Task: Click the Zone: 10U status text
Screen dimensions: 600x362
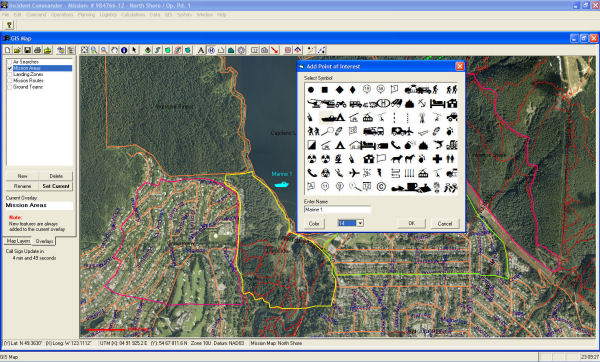Action: [x=201, y=343]
